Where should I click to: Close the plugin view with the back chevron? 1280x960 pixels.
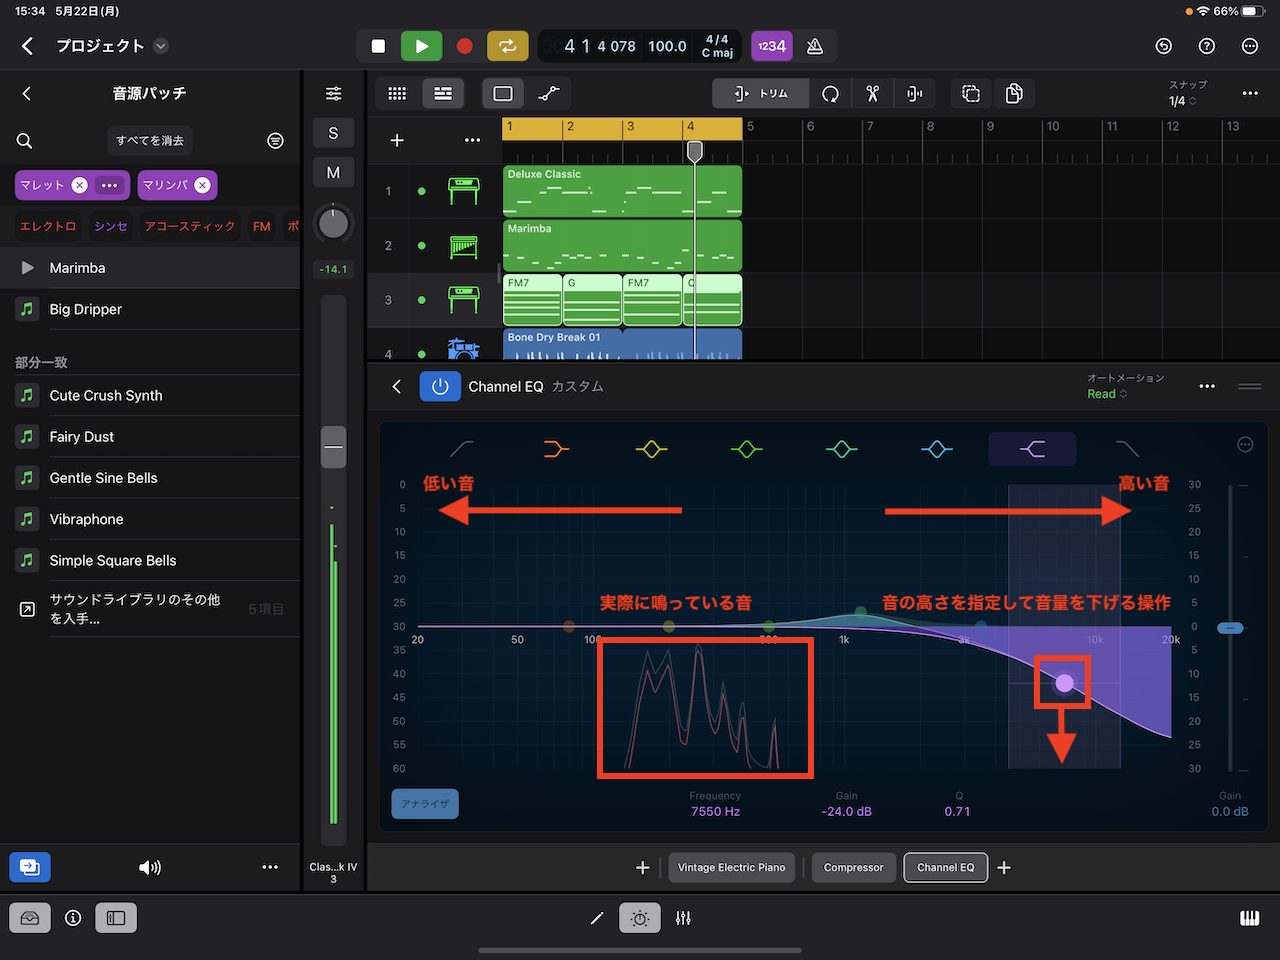[x=397, y=386]
